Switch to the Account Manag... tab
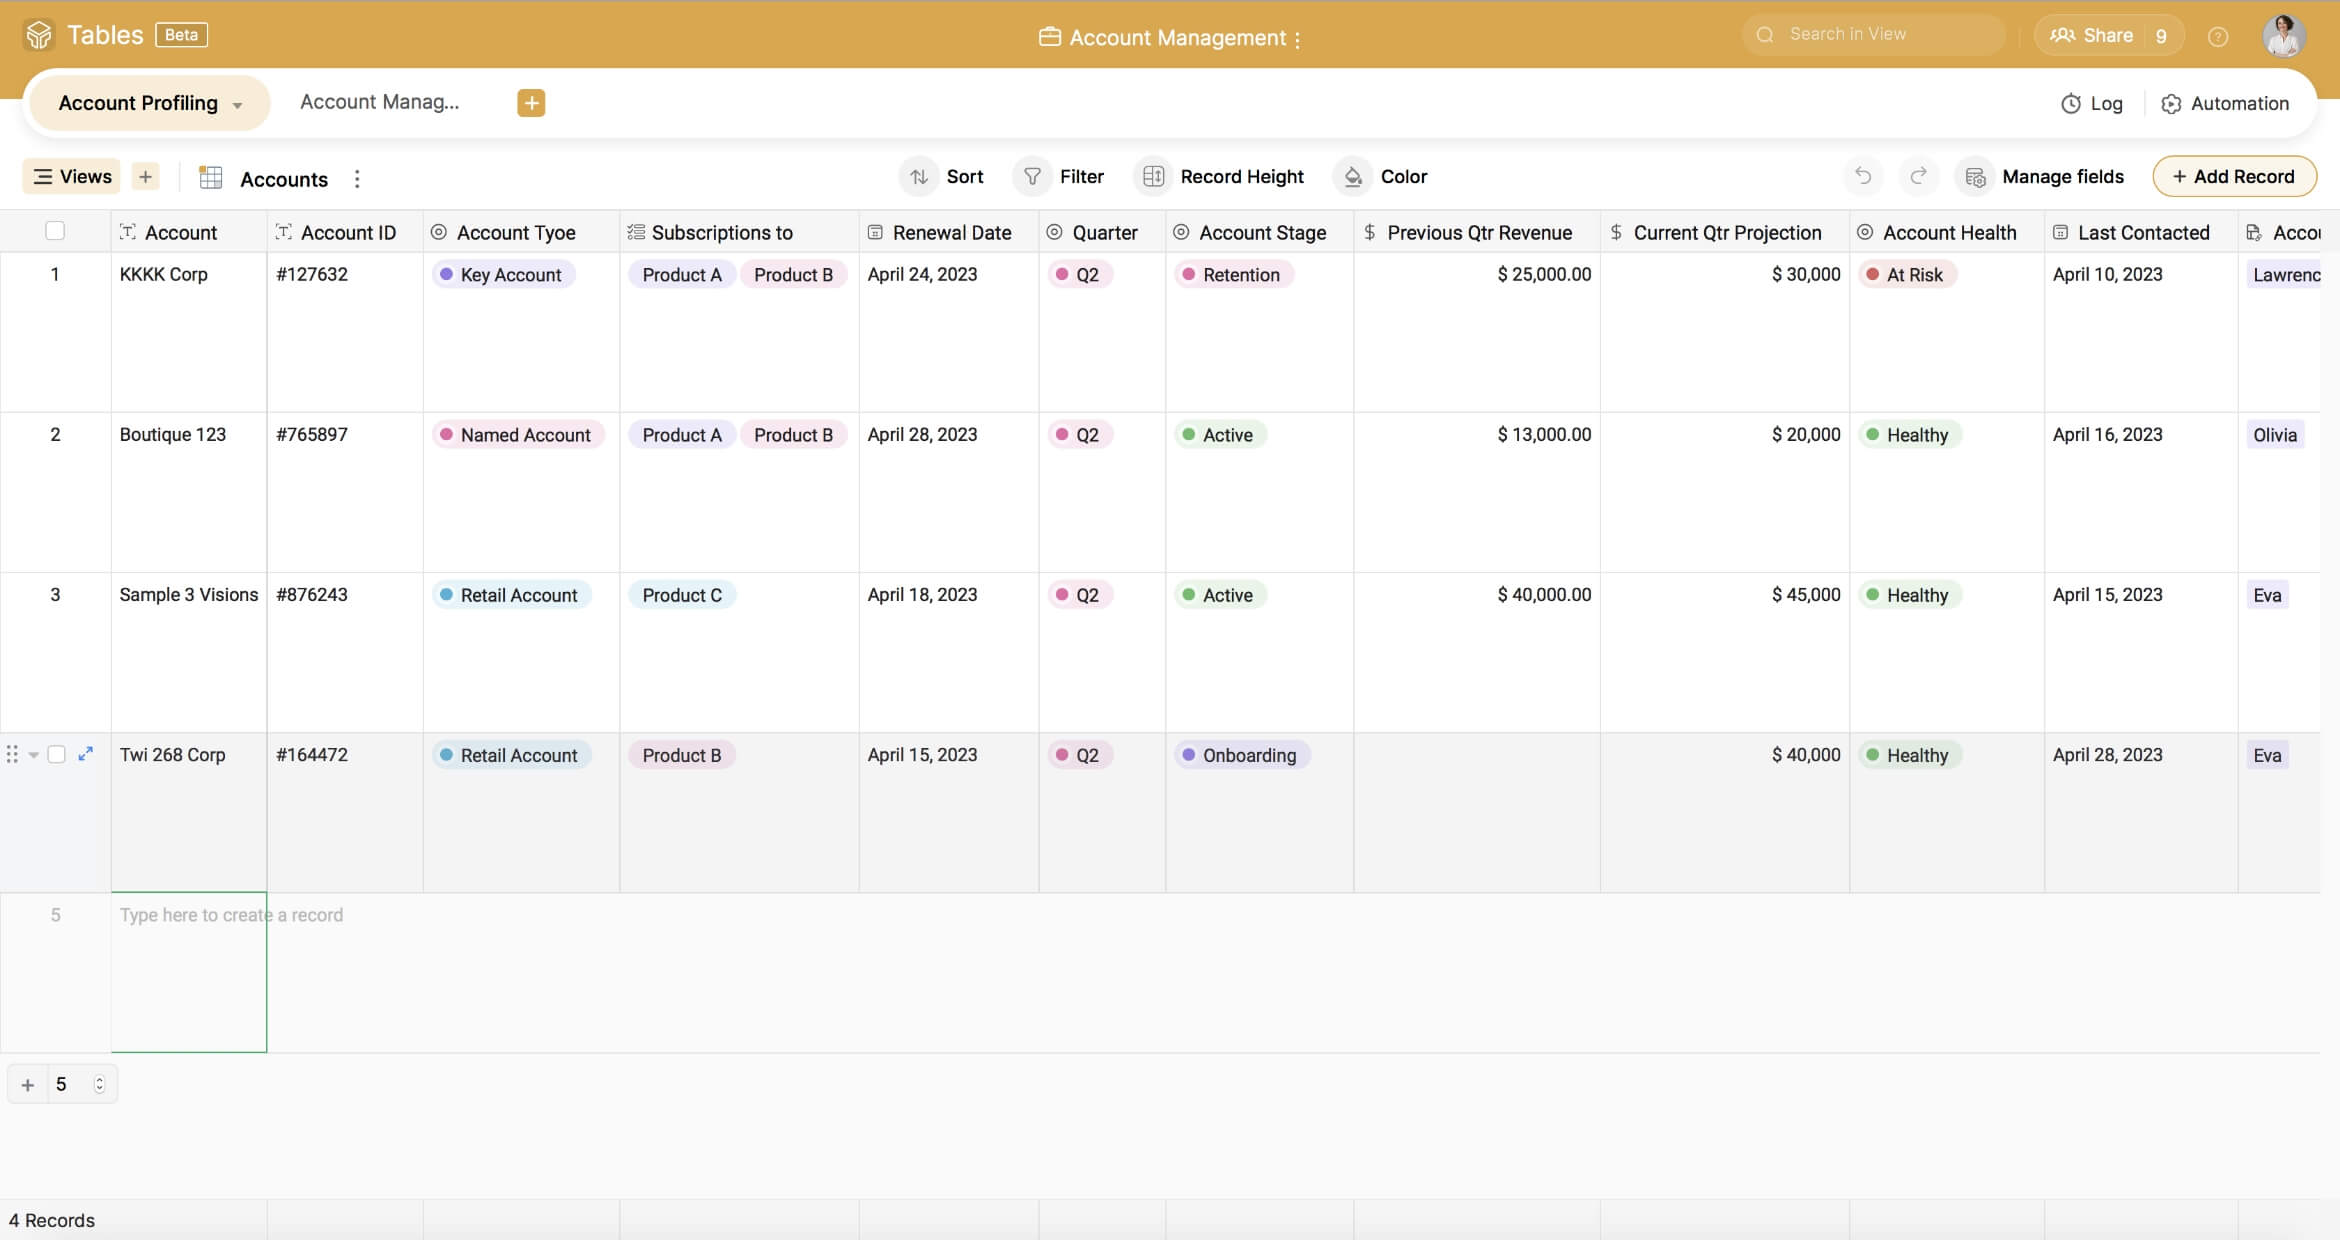Screen dimensions: 2340x1240 click(379, 102)
